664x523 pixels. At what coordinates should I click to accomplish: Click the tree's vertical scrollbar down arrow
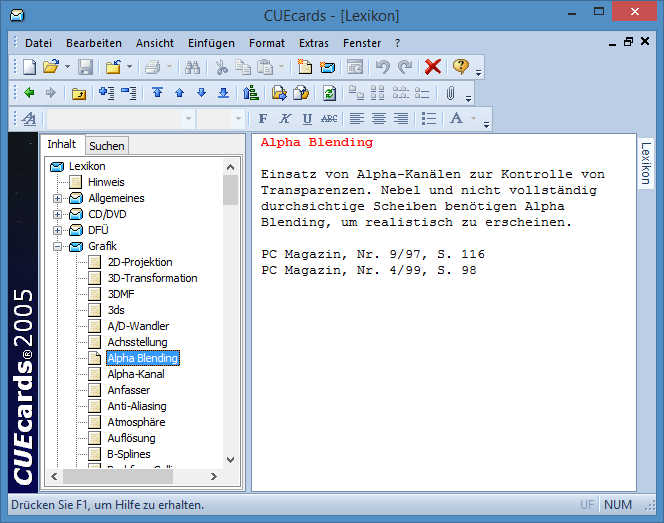click(230, 459)
